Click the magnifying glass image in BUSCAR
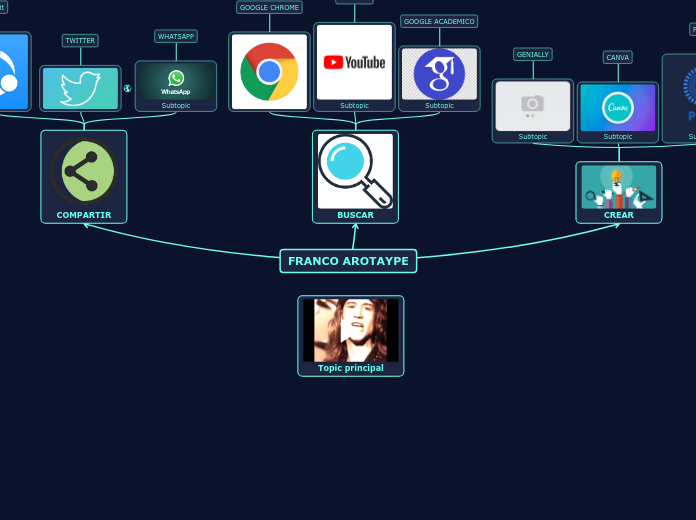This screenshot has height=520, width=696. [355, 171]
